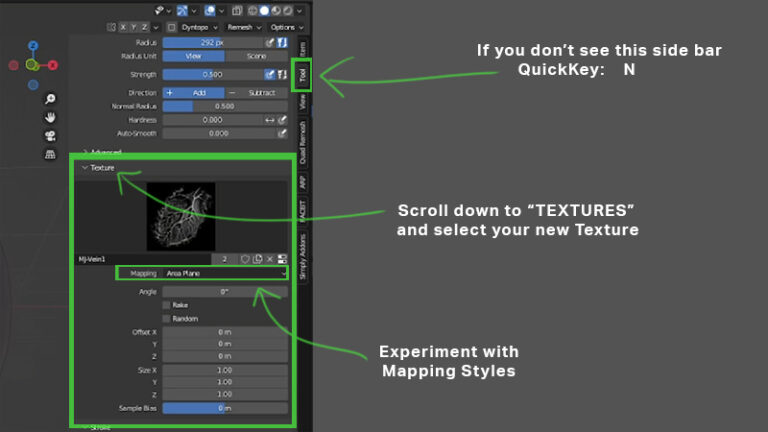
Task: Switch to the Tool sidebar tab
Action: tap(303, 75)
